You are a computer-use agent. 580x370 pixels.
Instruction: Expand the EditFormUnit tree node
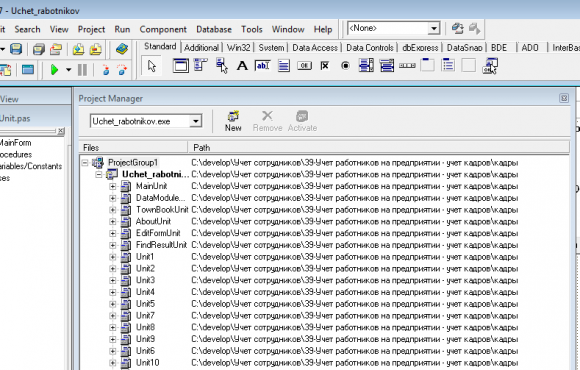pos(112,233)
